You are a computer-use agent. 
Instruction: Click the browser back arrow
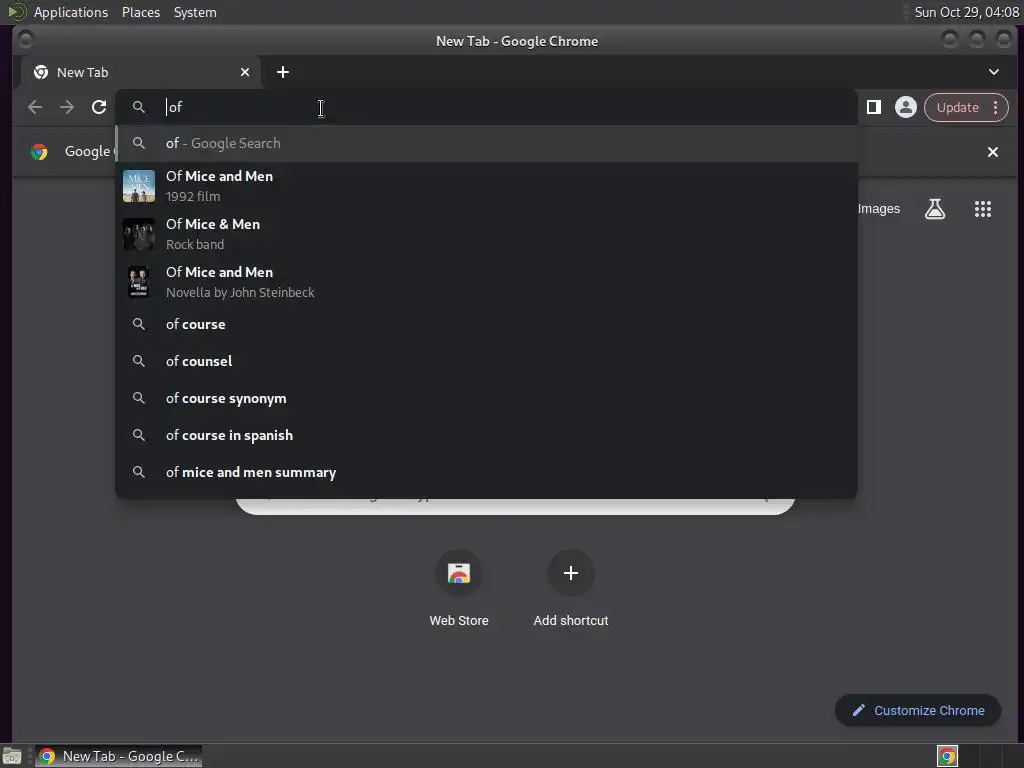[x=35, y=107]
